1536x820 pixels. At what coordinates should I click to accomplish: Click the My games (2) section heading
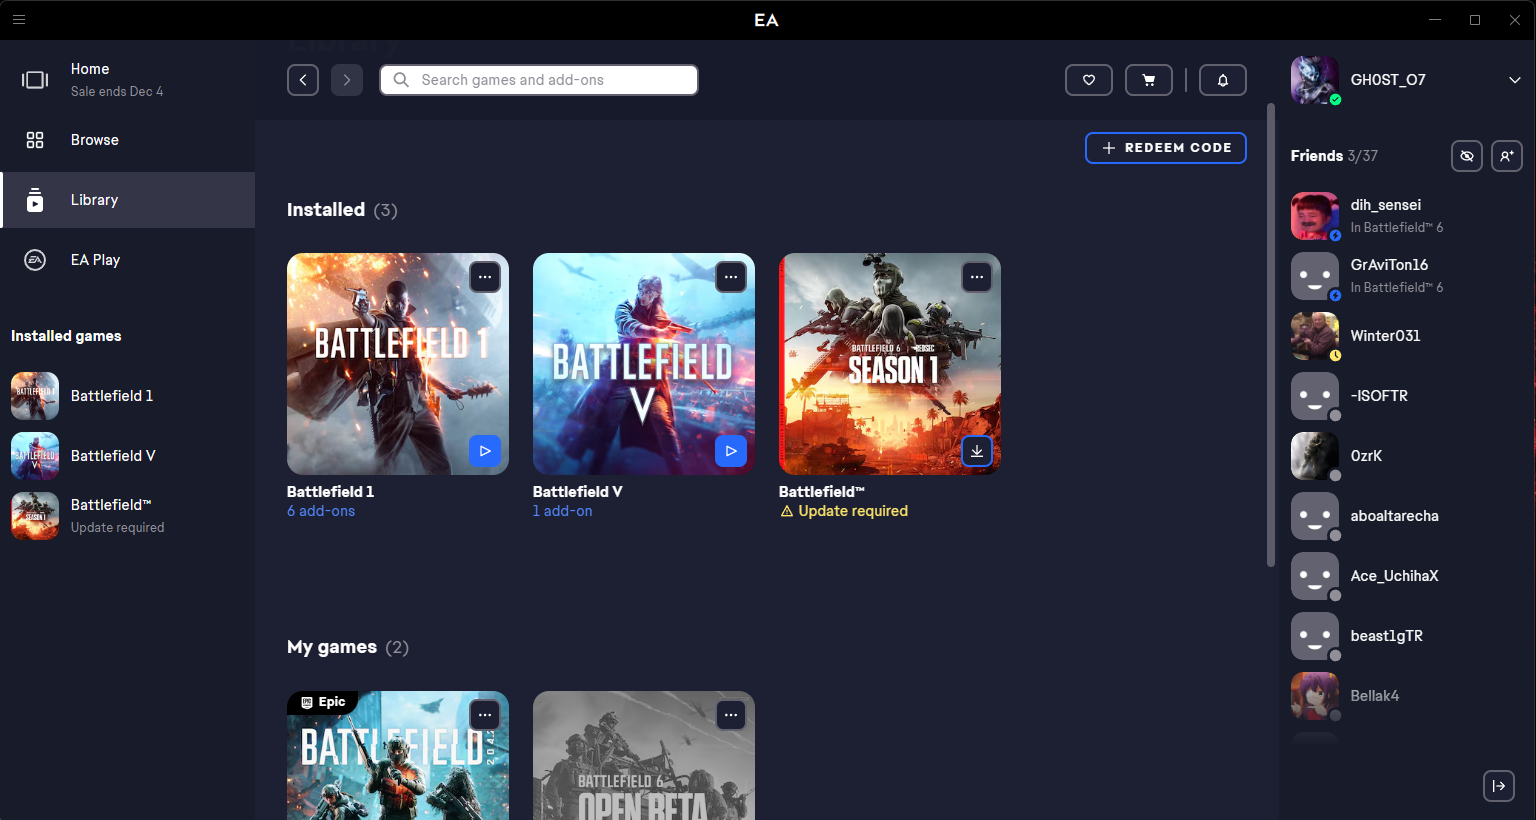[348, 647]
